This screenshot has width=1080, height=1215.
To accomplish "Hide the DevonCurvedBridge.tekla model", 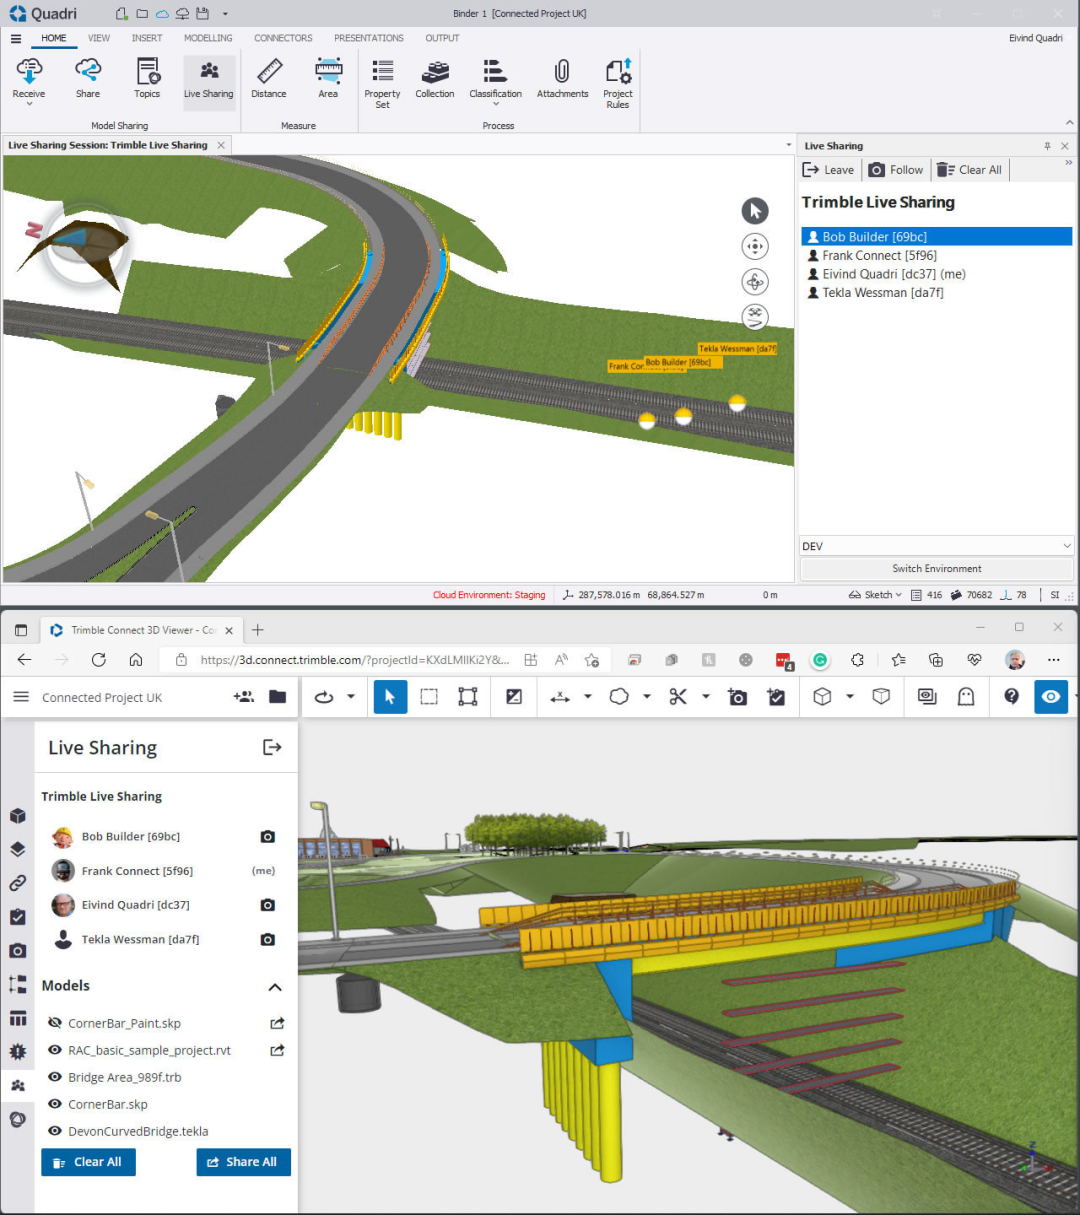I will 55,1131.
